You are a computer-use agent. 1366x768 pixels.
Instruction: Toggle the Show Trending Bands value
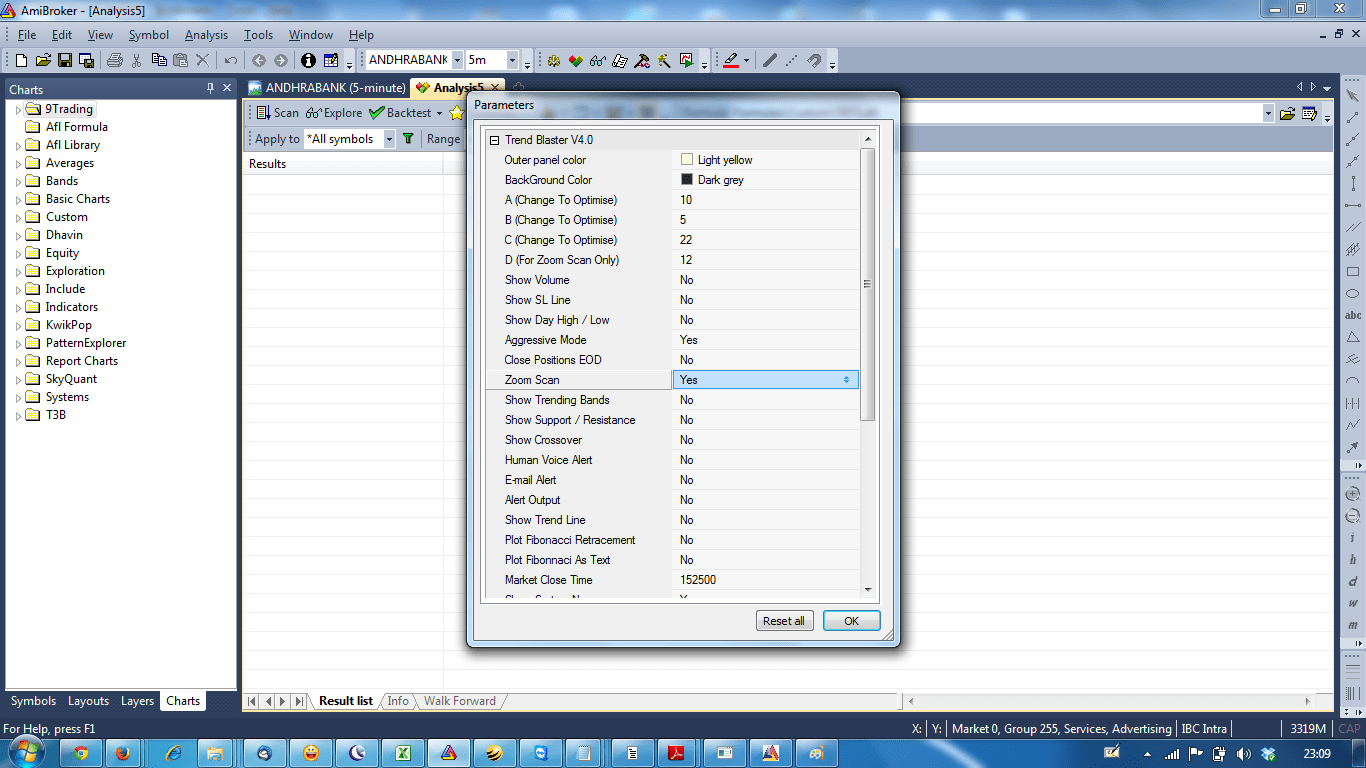pyautogui.click(x=766, y=400)
